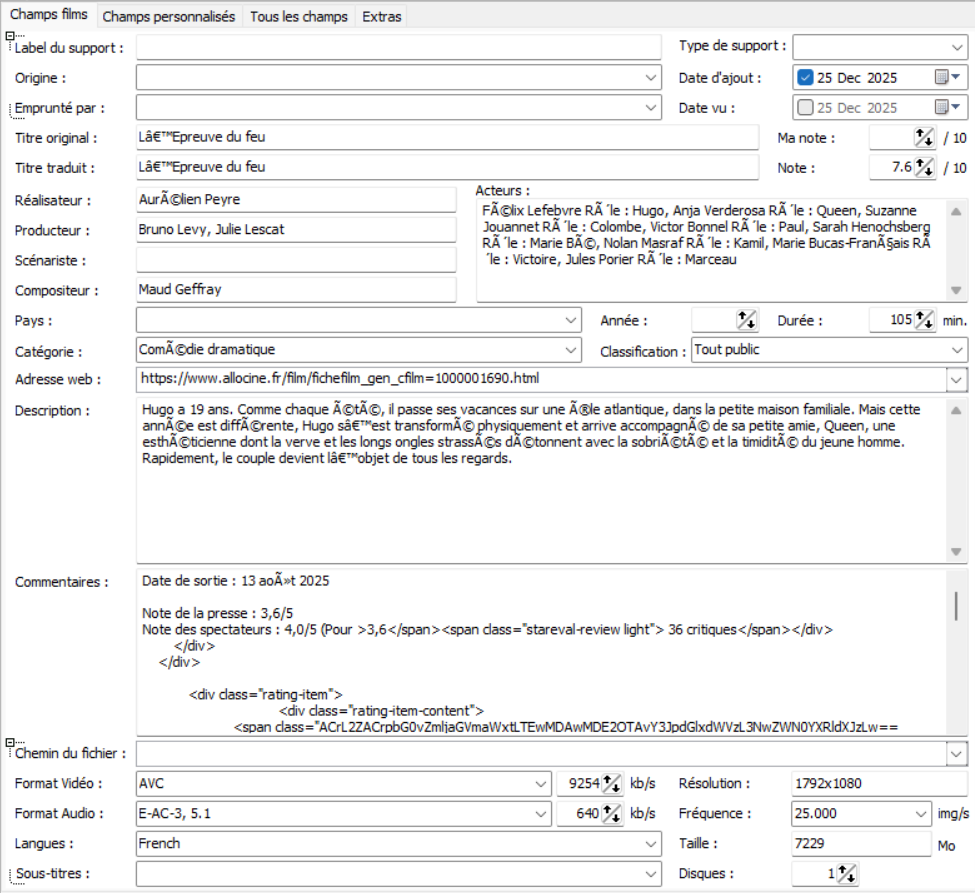Click the Réalisateur field
Viewport: 975px width, 893px height.
point(296,200)
